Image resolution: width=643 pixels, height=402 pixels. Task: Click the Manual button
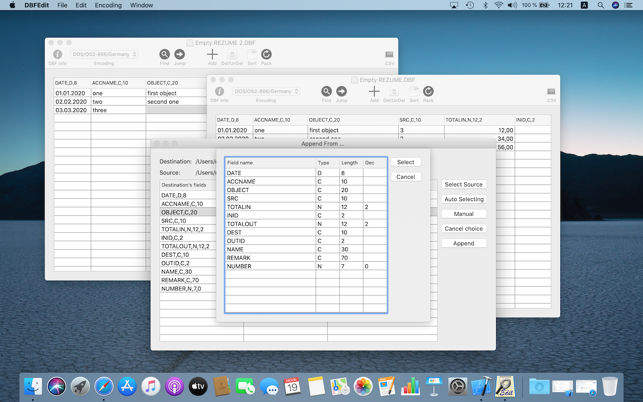point(464,214)
